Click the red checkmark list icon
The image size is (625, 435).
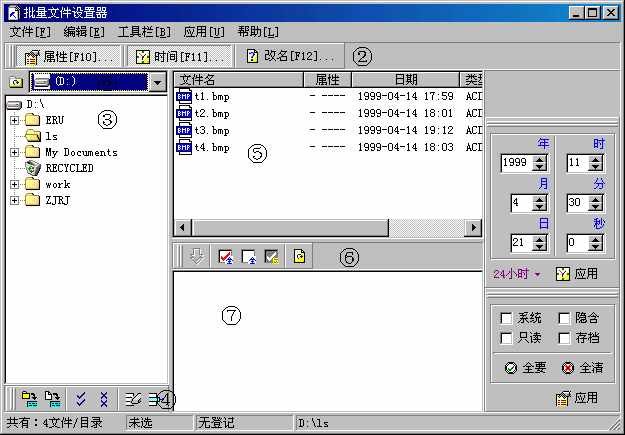pyautogui.click(x=225, y=257)
